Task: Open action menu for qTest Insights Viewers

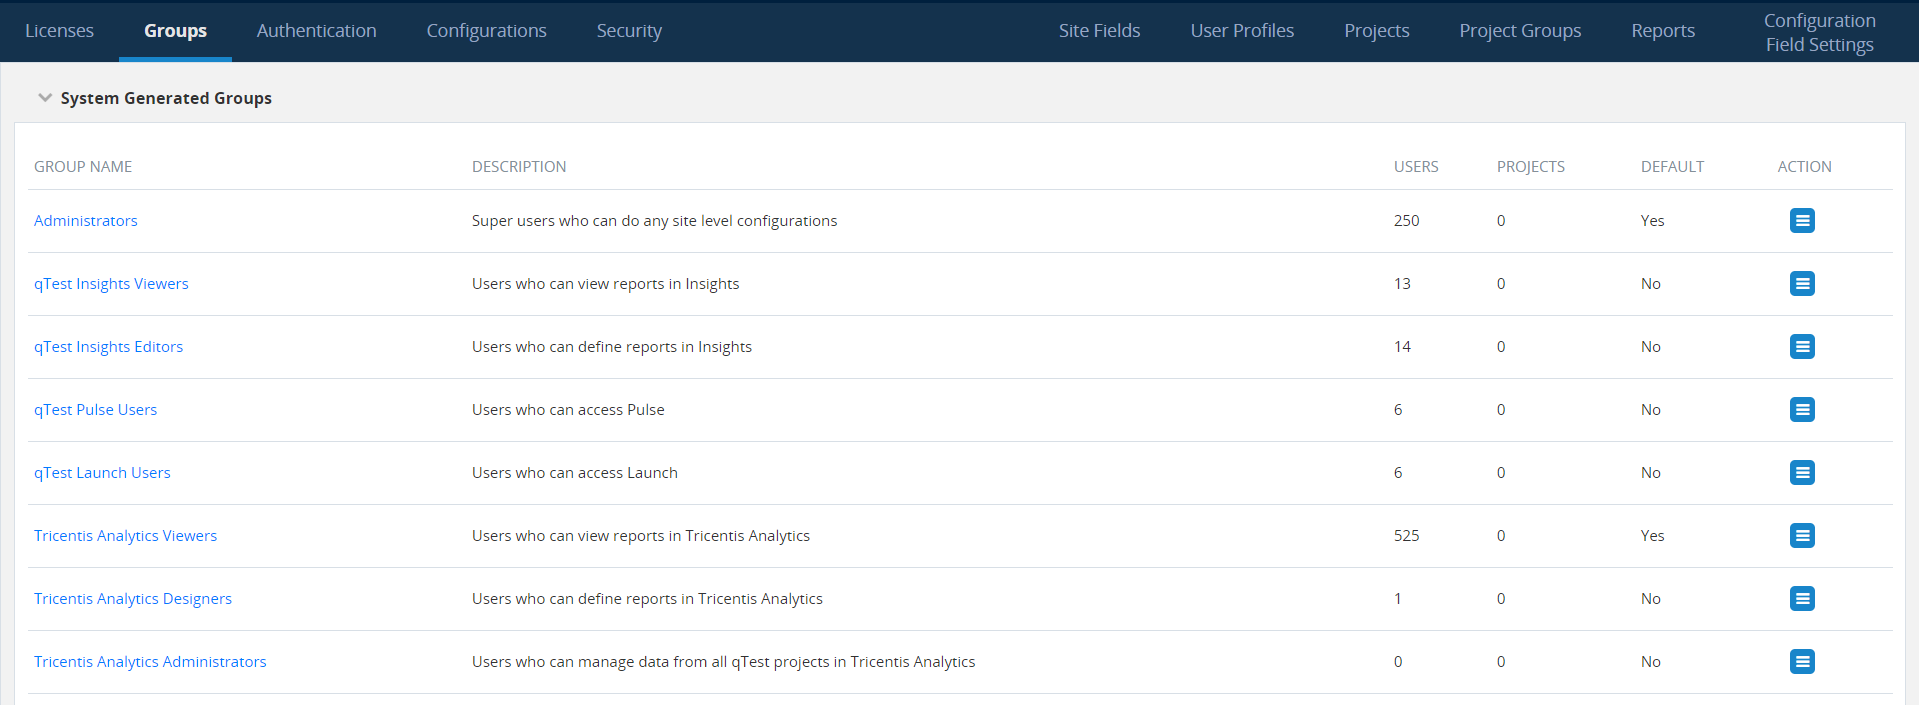Action: 1802,284
